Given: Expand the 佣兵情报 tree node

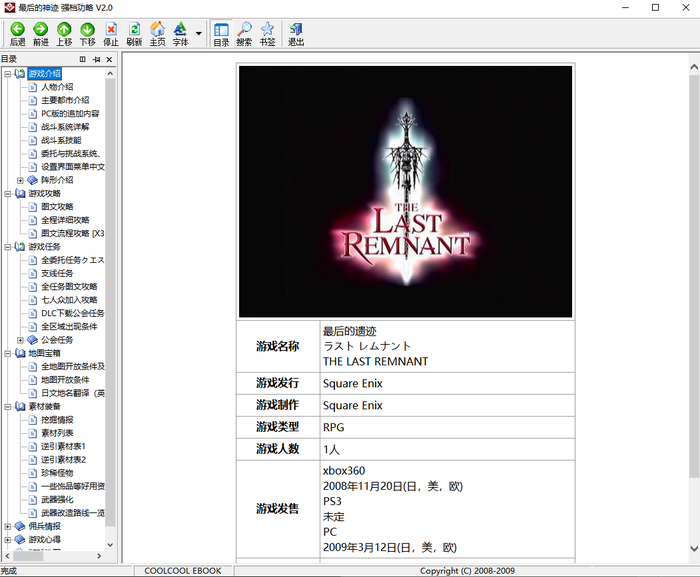Looking at the screenshot, I should point(8,526).
